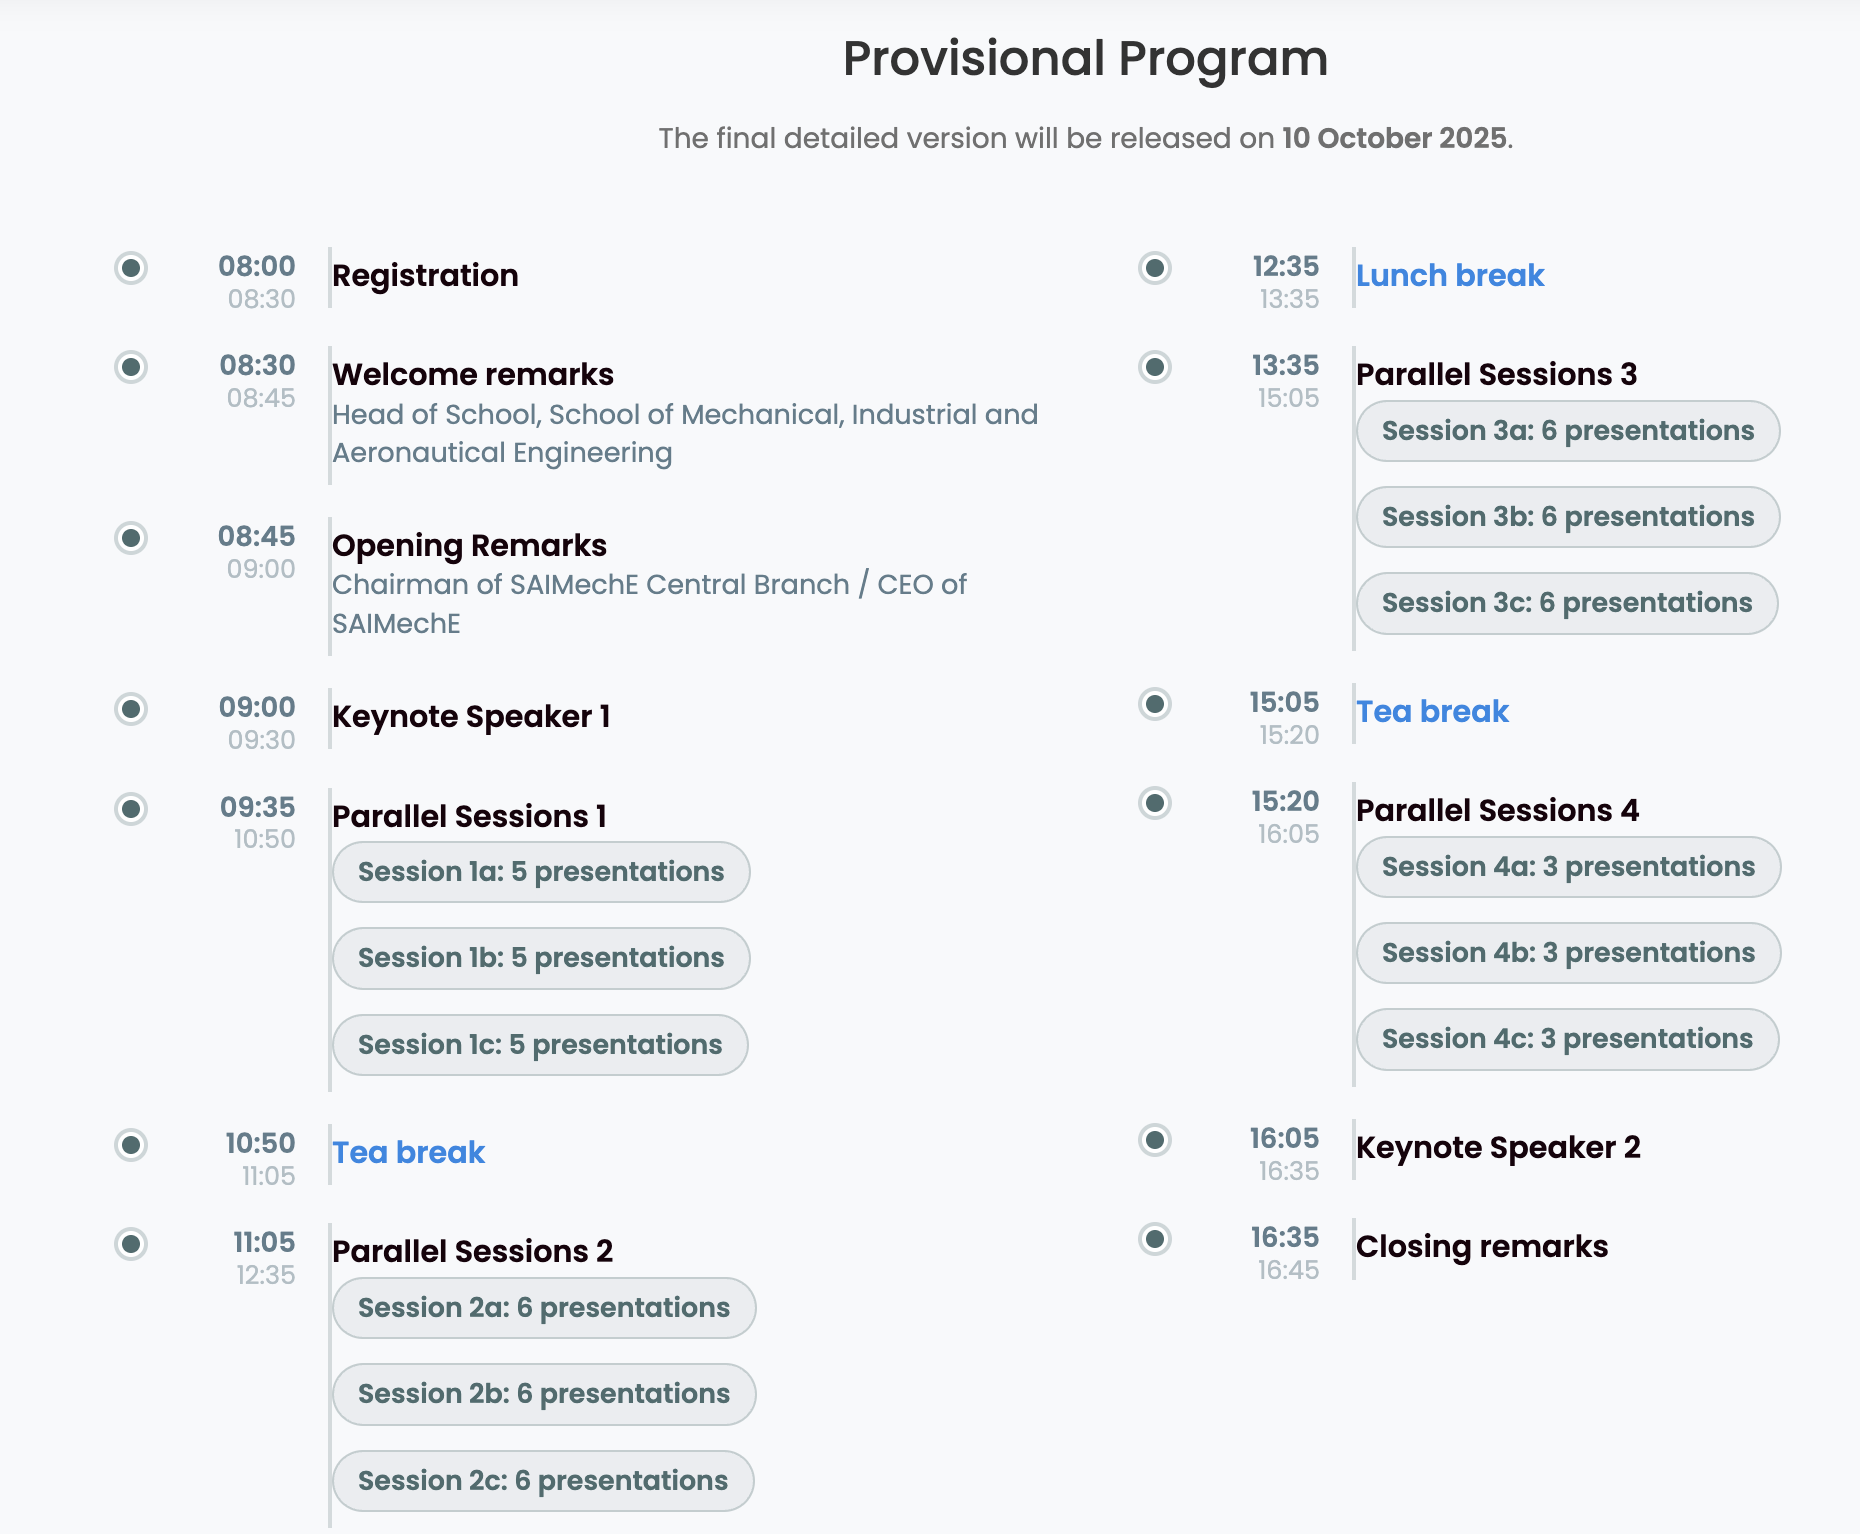1860x1534 pixels.
Task: Select the Parallel Sessions 2 timeline bullet
Action: click(x=131, y=1244)
